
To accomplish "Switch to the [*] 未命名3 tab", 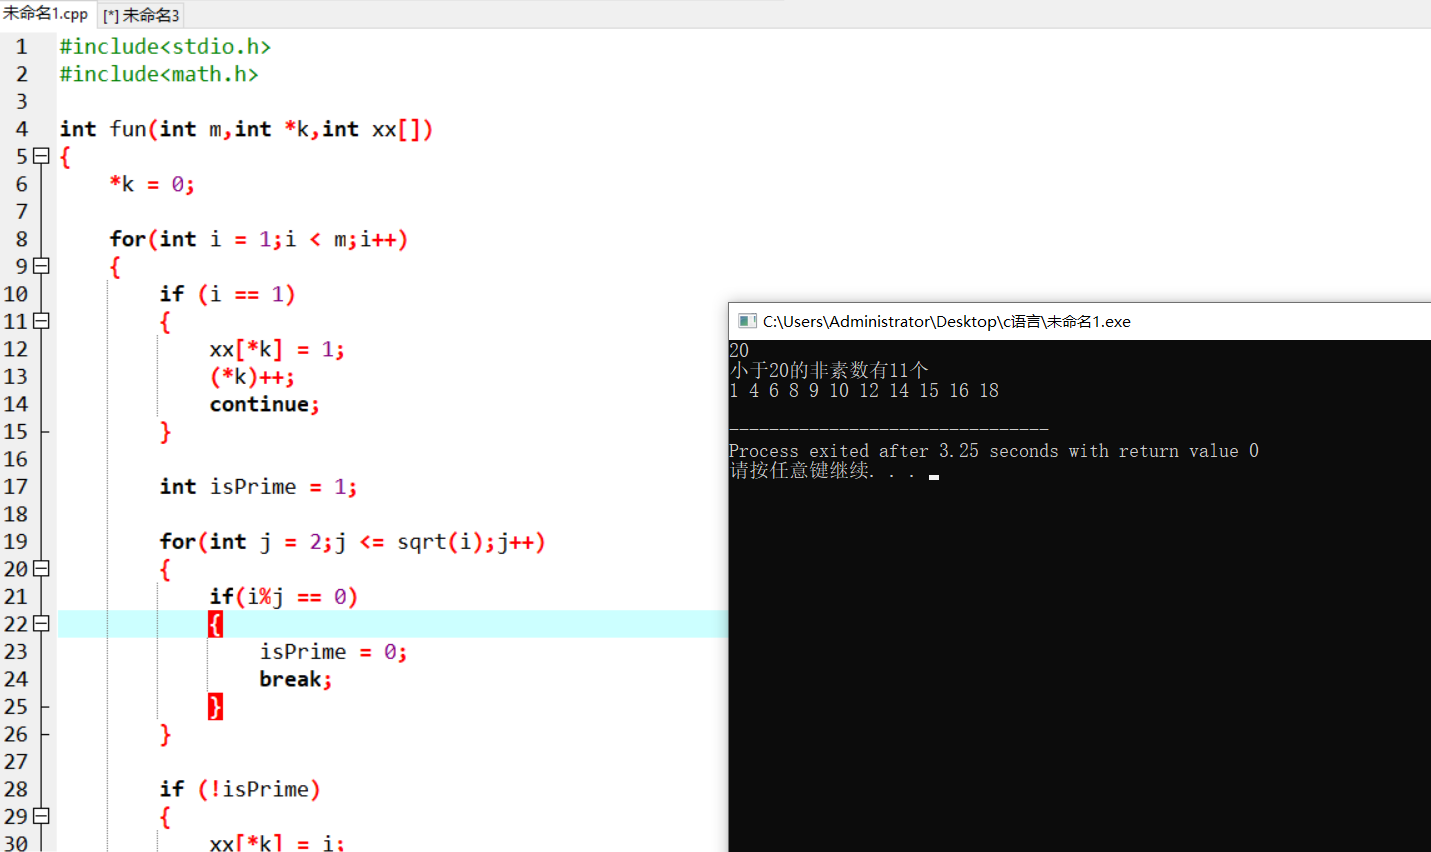I will pyautogui.click(x=141, y=15).
